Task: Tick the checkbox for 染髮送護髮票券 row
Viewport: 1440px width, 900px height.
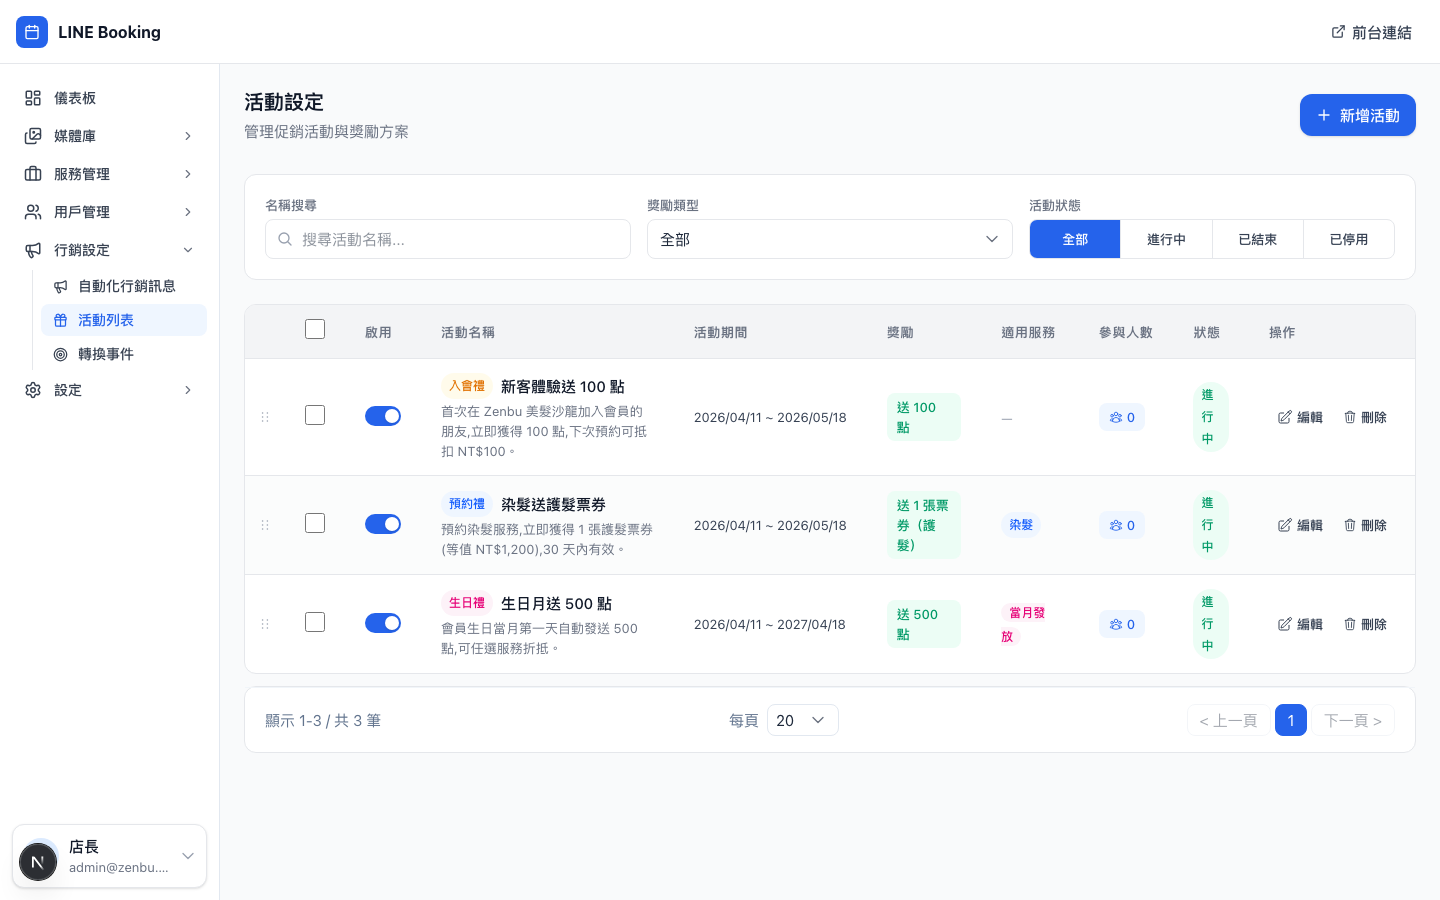Action: [315, 523]
